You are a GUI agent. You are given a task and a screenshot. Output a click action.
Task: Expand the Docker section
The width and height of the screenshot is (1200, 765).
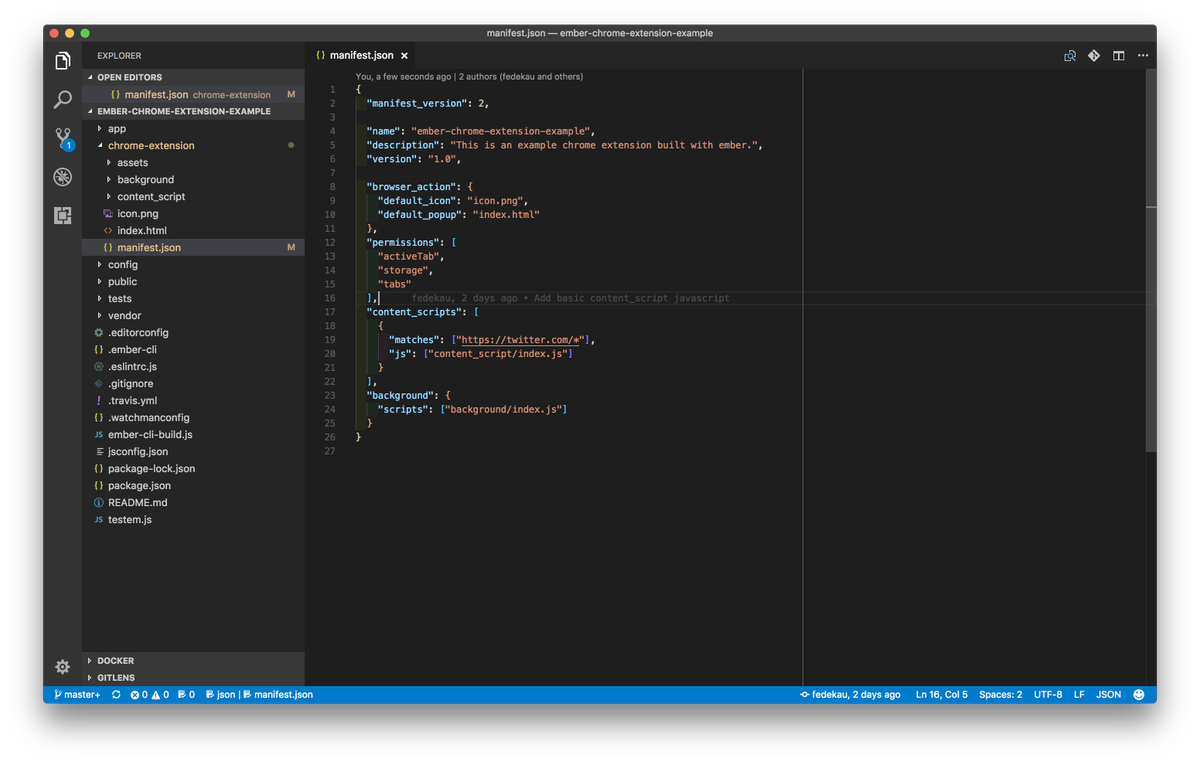coord(193,661)
